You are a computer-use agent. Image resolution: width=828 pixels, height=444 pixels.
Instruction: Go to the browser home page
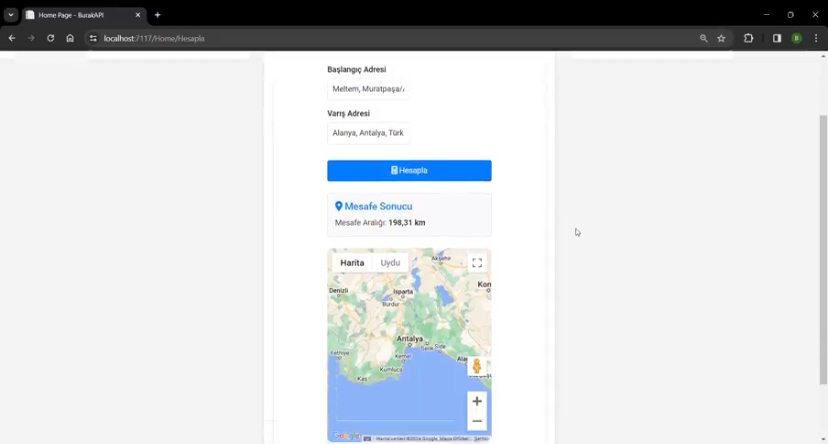point(70,38)
